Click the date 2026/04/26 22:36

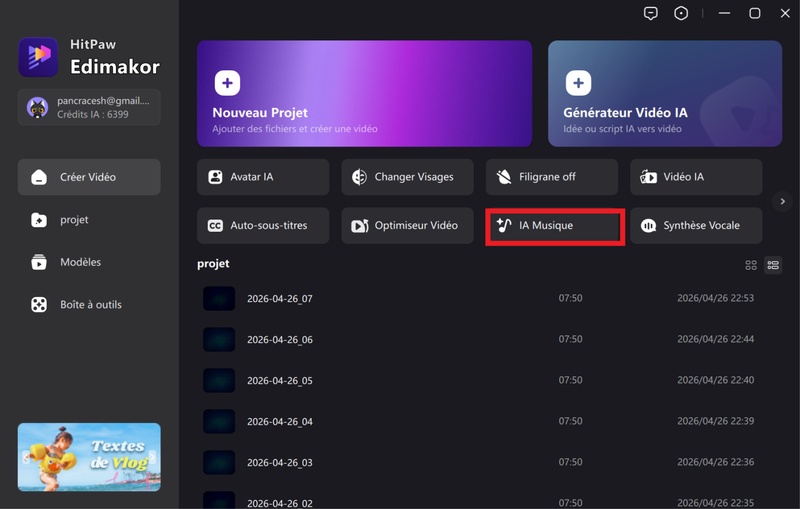click(715, 462)
